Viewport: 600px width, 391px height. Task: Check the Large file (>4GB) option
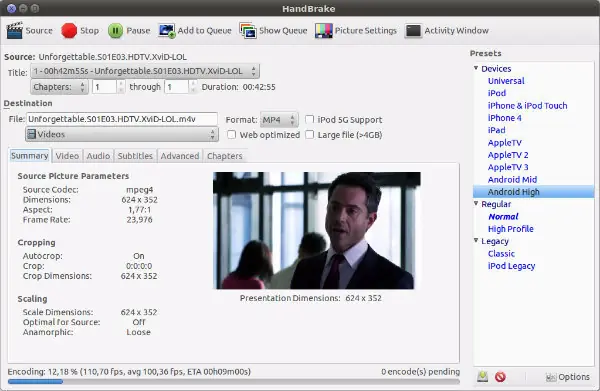click(x=310, y=134)
